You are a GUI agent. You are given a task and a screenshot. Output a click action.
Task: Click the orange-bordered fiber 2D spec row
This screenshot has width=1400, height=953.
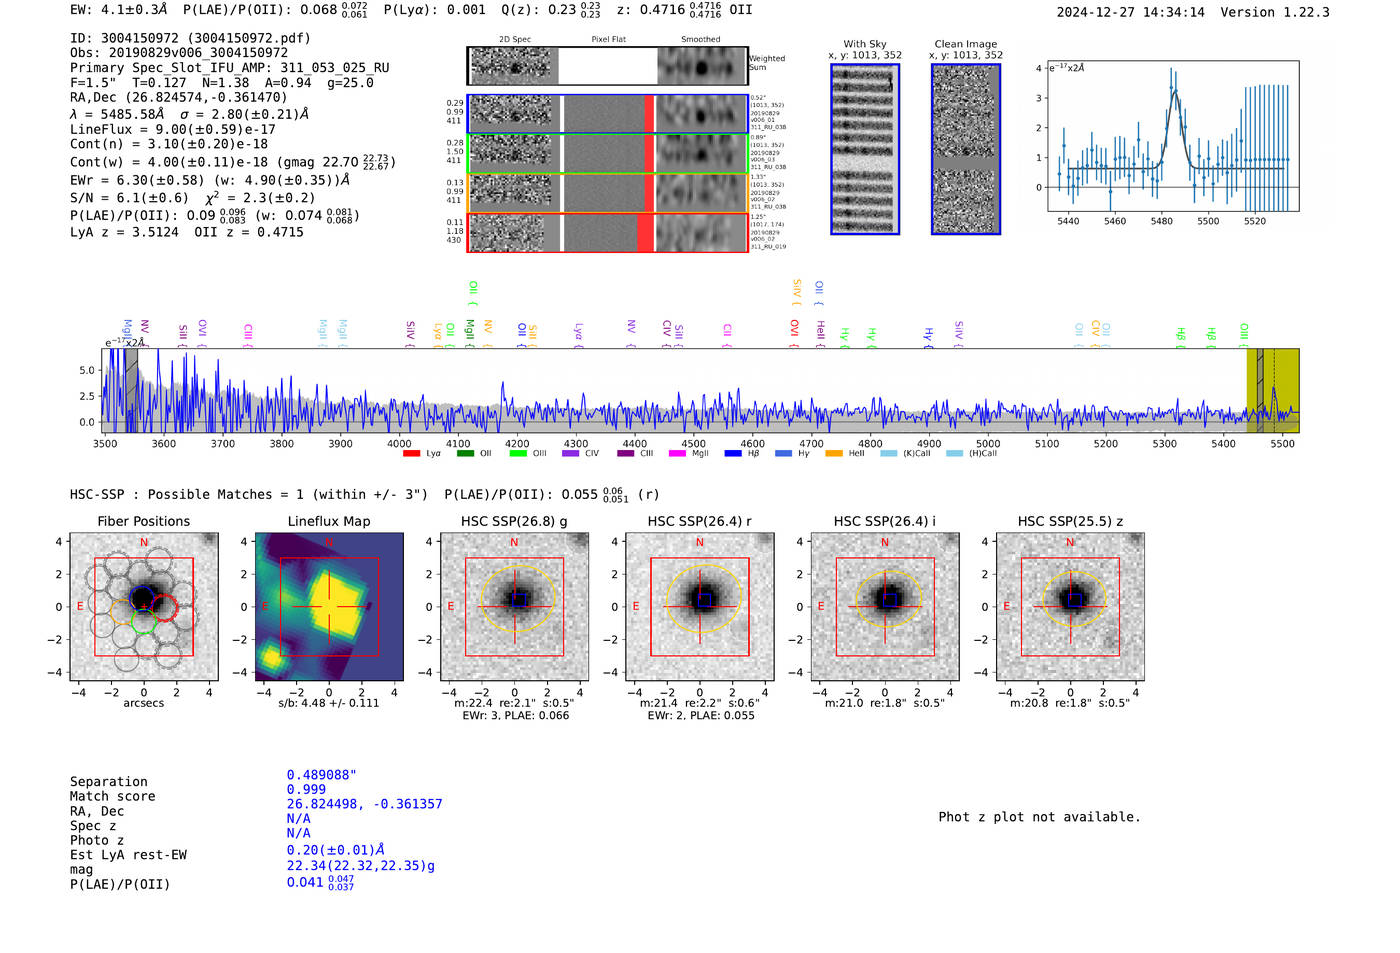click(x=608, y=194)
